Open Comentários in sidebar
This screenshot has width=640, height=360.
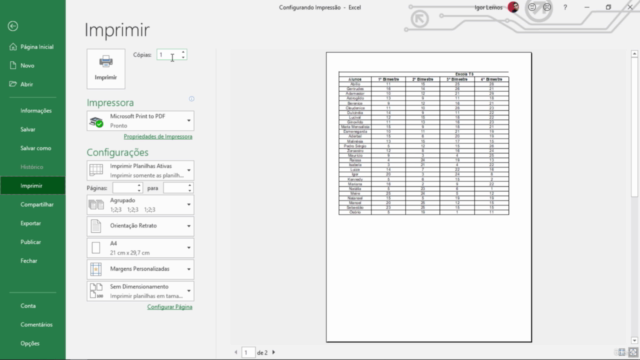coord(33,324)
